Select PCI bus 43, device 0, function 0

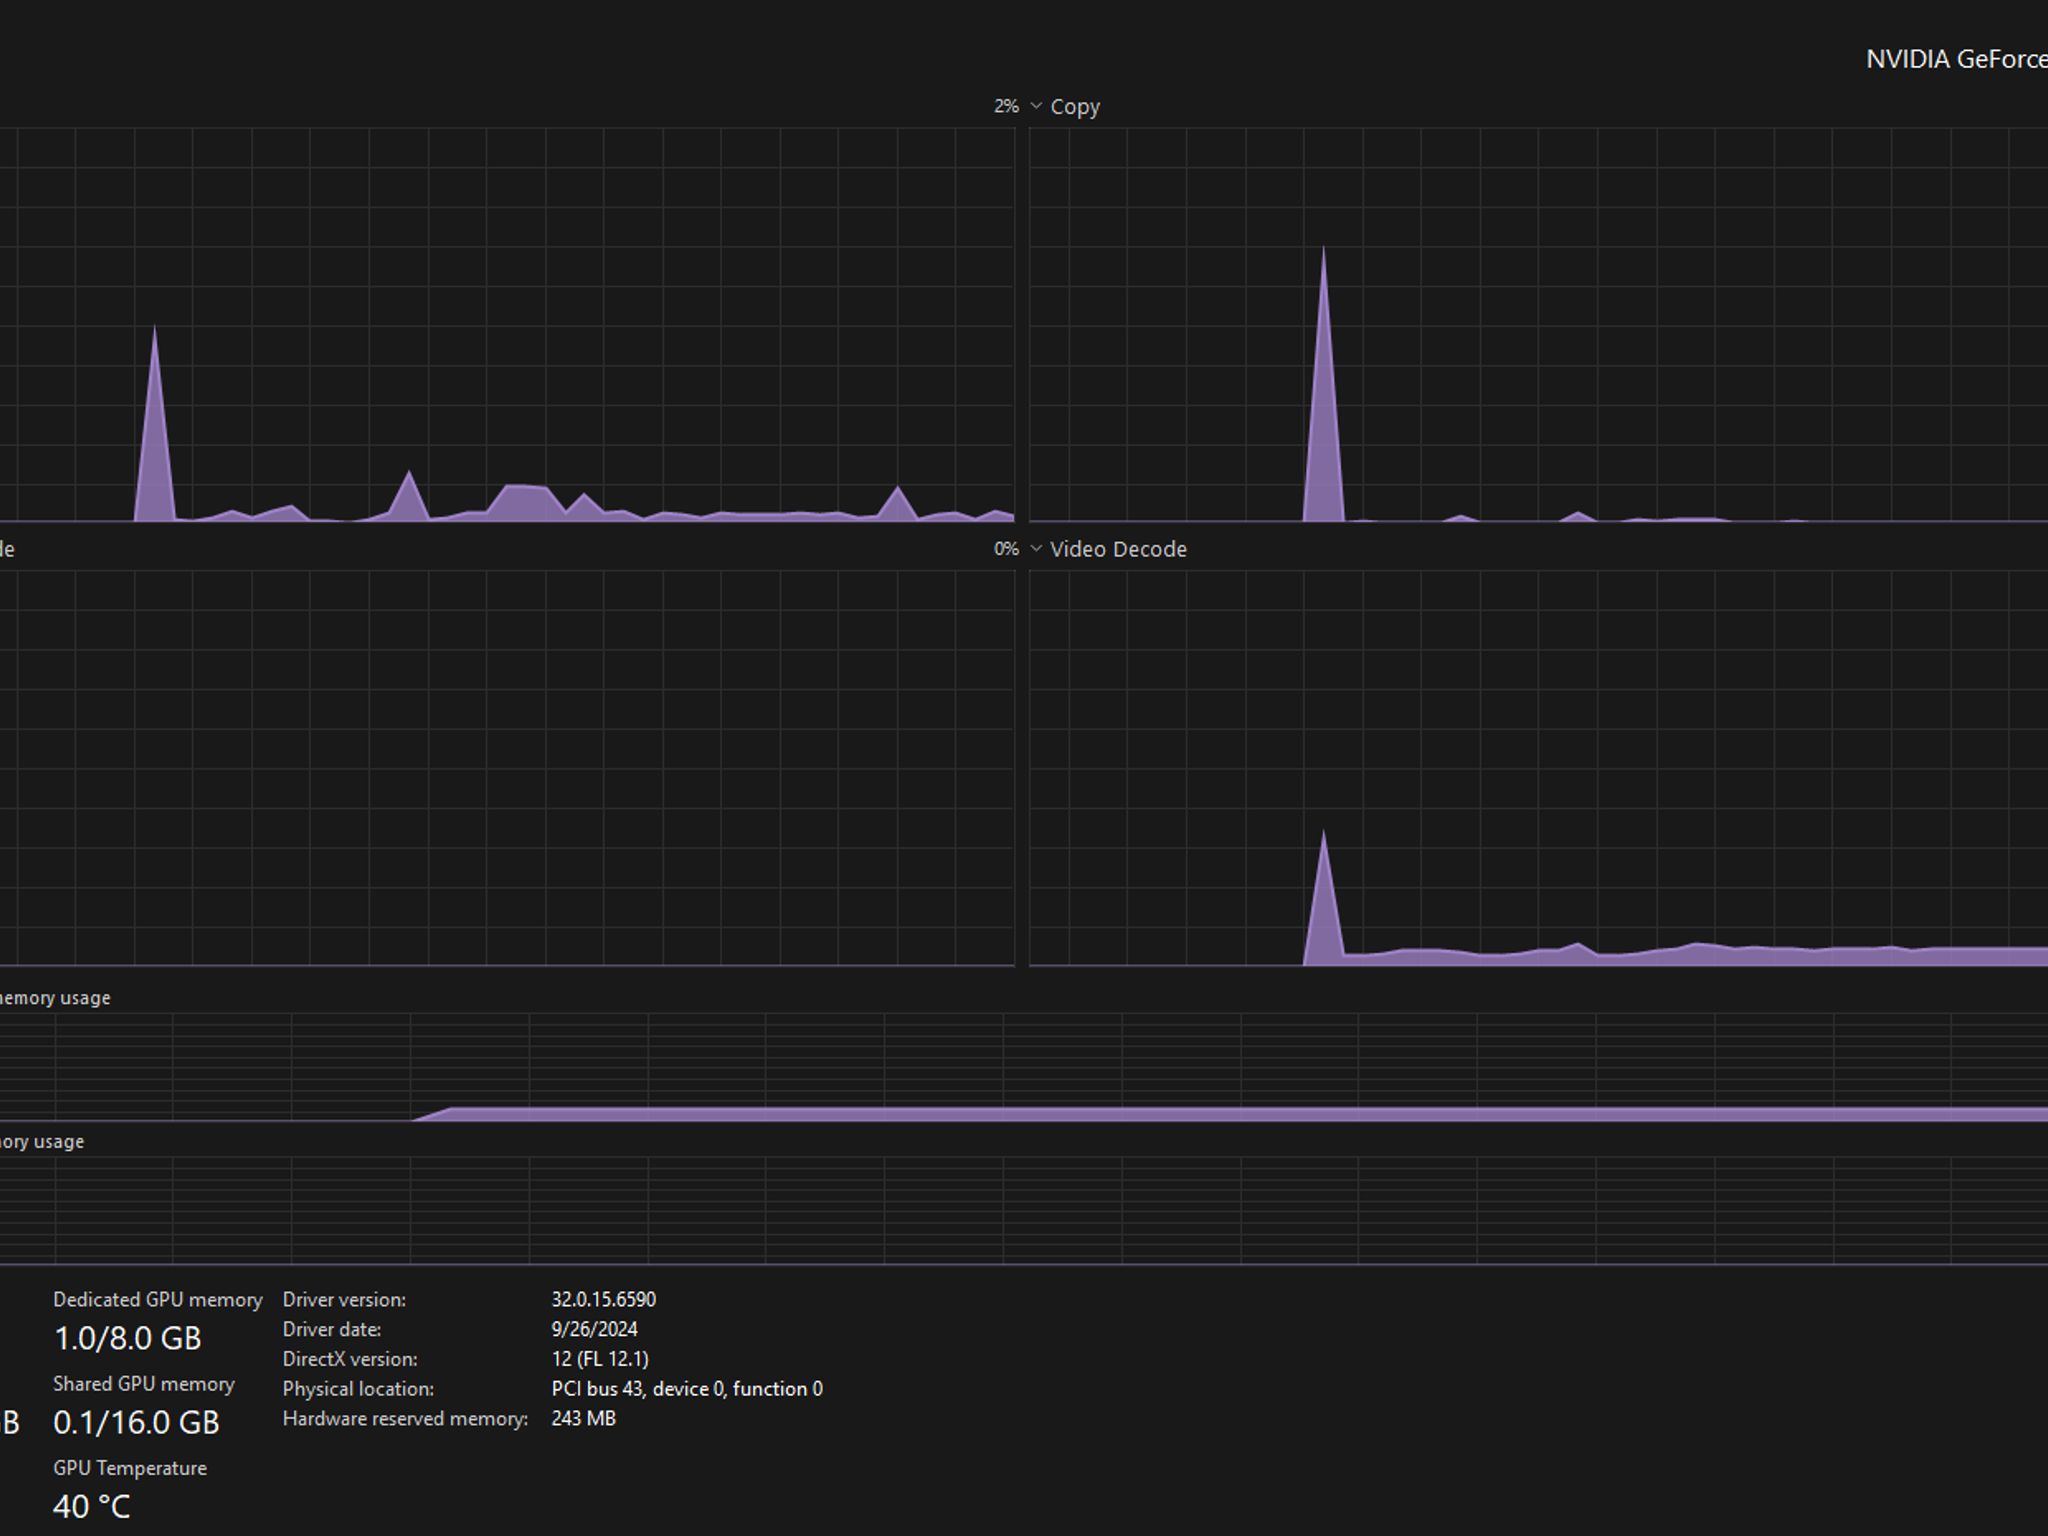click(687, 1389)
